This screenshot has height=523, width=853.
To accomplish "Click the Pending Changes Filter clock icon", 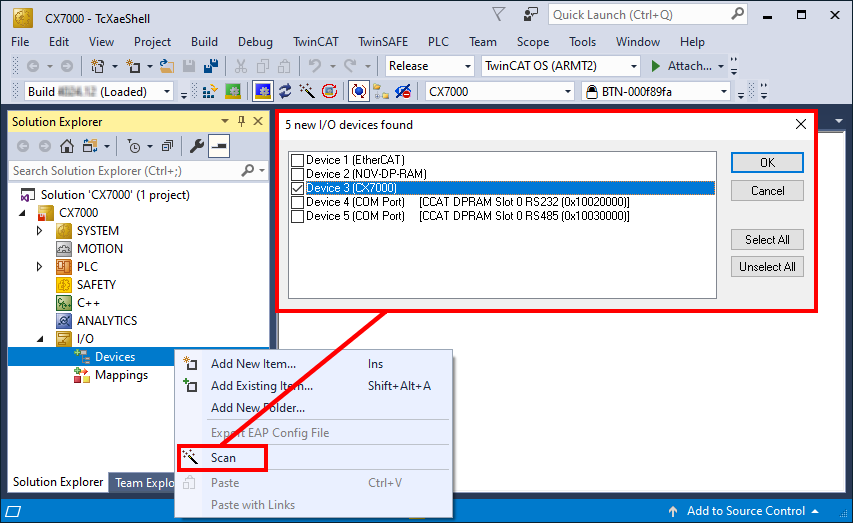I will click(133, 146).
